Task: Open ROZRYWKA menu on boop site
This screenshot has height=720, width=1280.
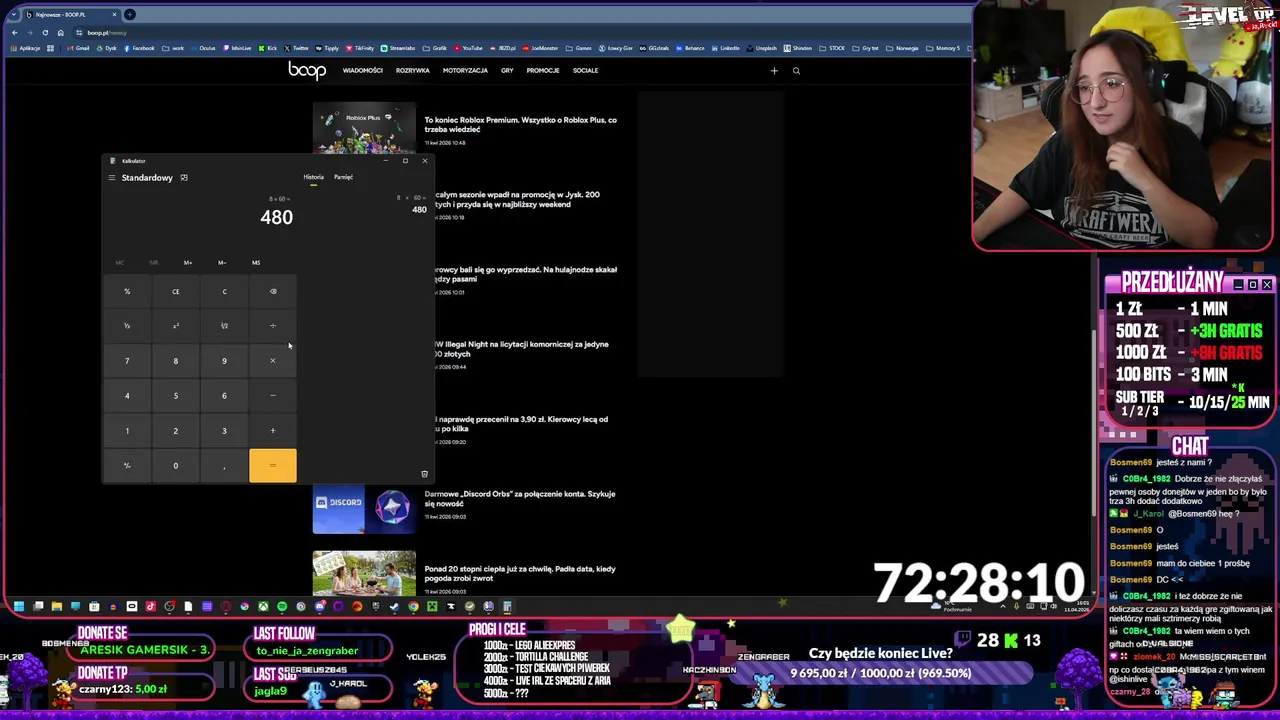Action: (x=413, y=71)
